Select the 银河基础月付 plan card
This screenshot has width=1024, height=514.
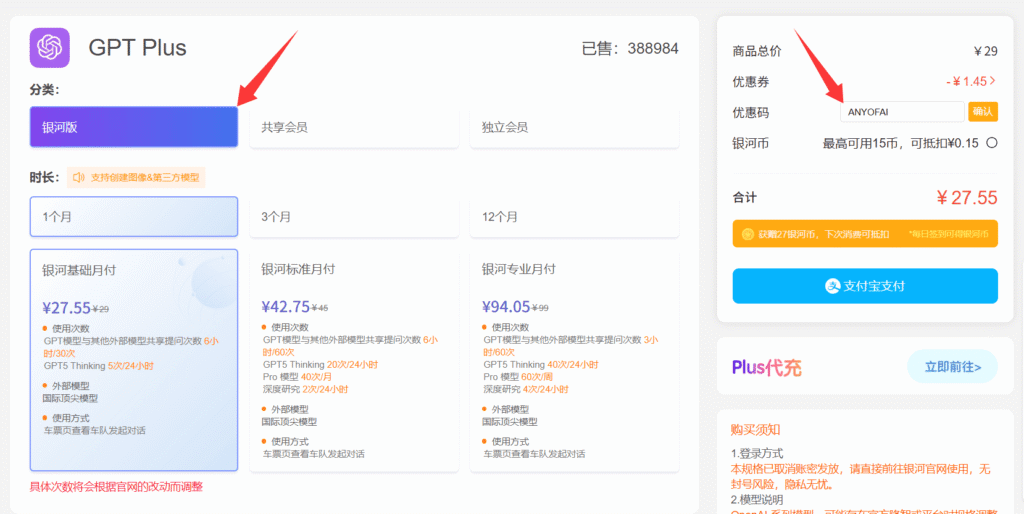pyautogui.click(x=134, y=360)
